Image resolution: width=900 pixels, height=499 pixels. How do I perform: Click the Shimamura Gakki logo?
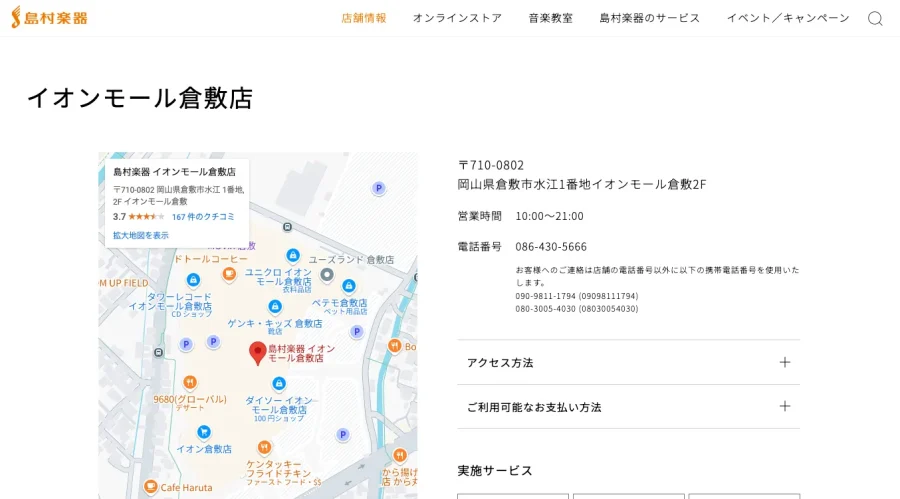[49, 17]
